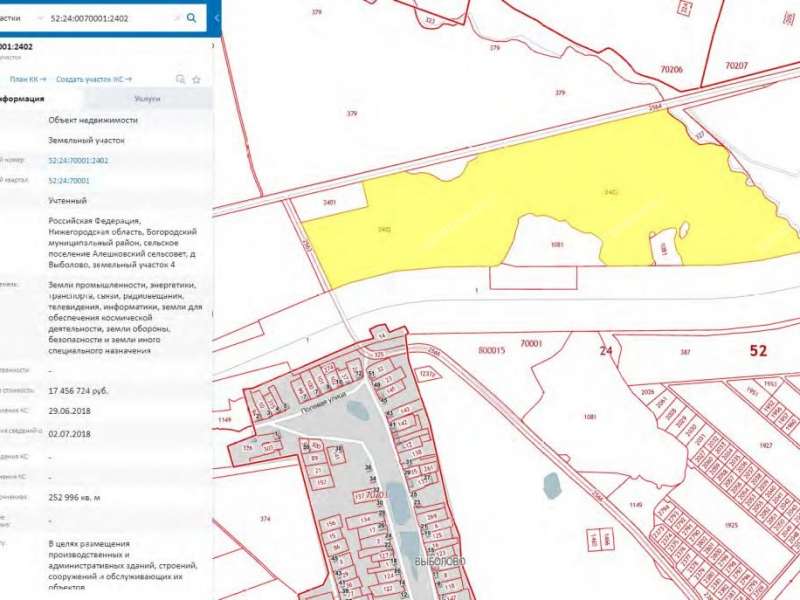Clear the search field with the small x icon
The height and width of the screenshot is (600, 800).
[x=177, y=17]
